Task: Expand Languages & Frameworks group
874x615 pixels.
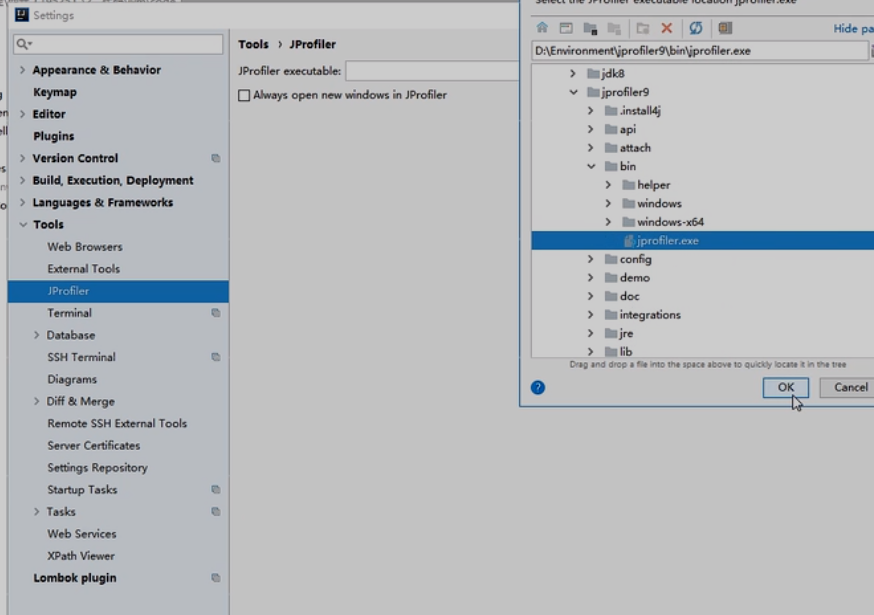Action: (x=22, y=202)
